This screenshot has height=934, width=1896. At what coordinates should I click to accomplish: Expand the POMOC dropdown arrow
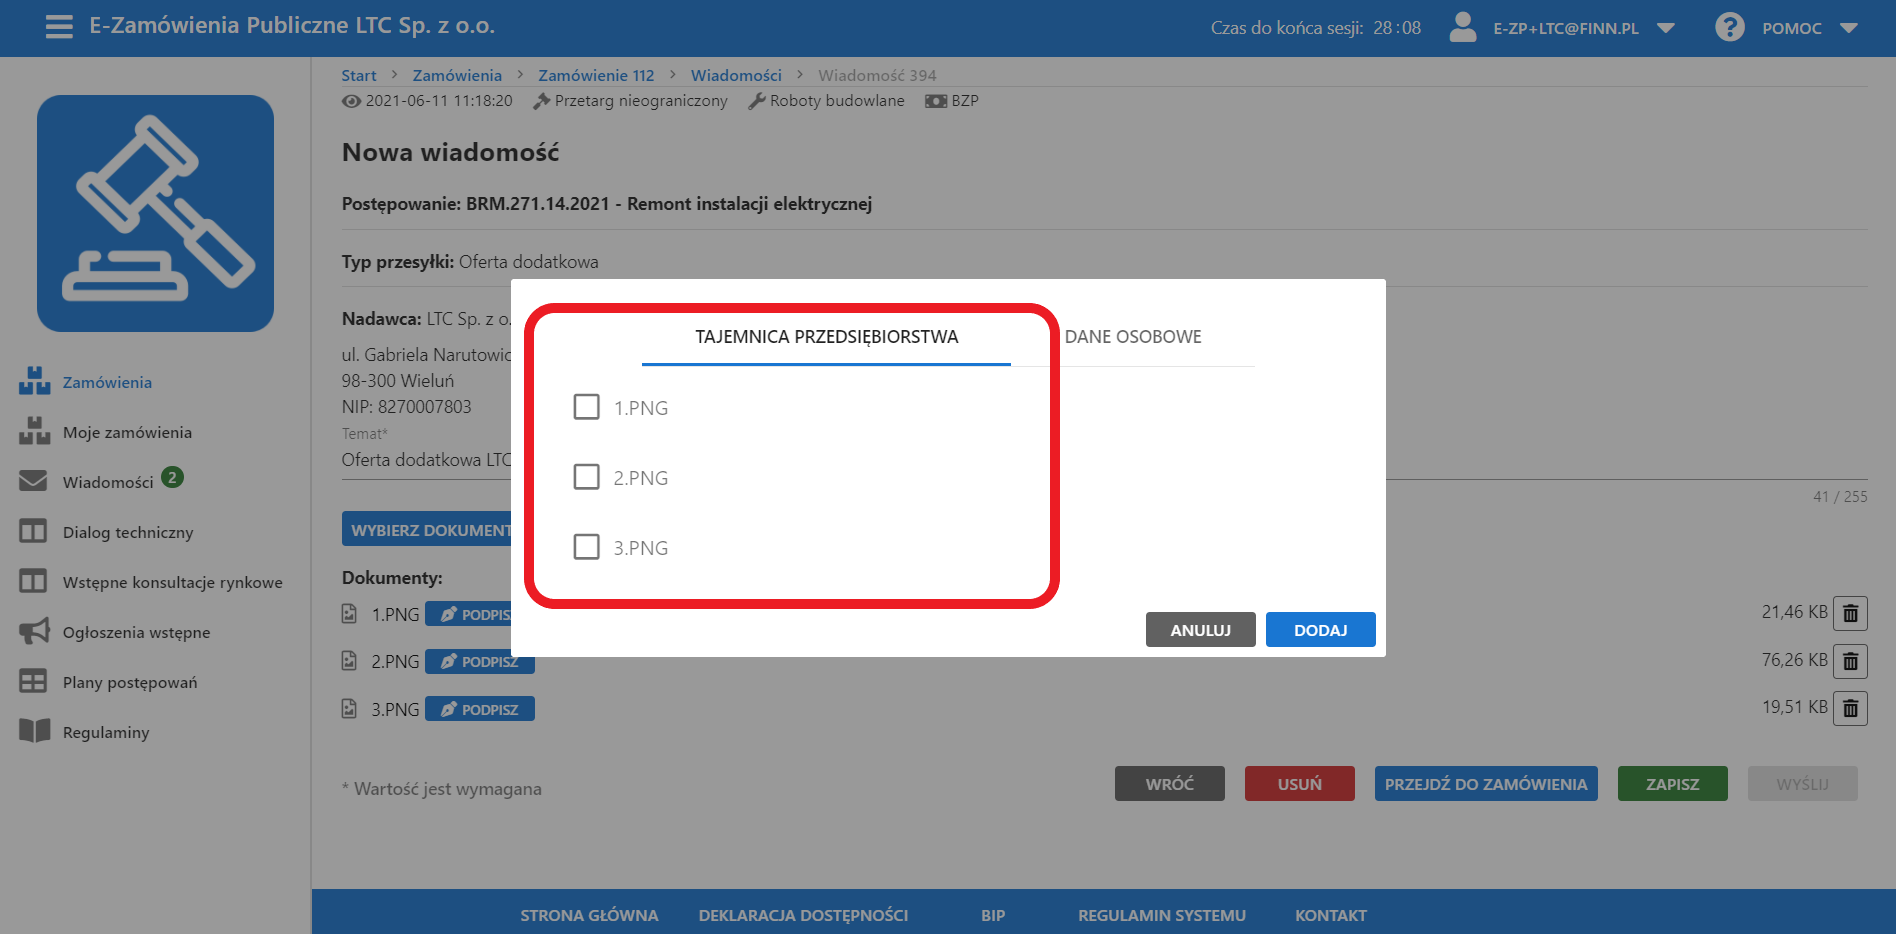(1849, 28)
